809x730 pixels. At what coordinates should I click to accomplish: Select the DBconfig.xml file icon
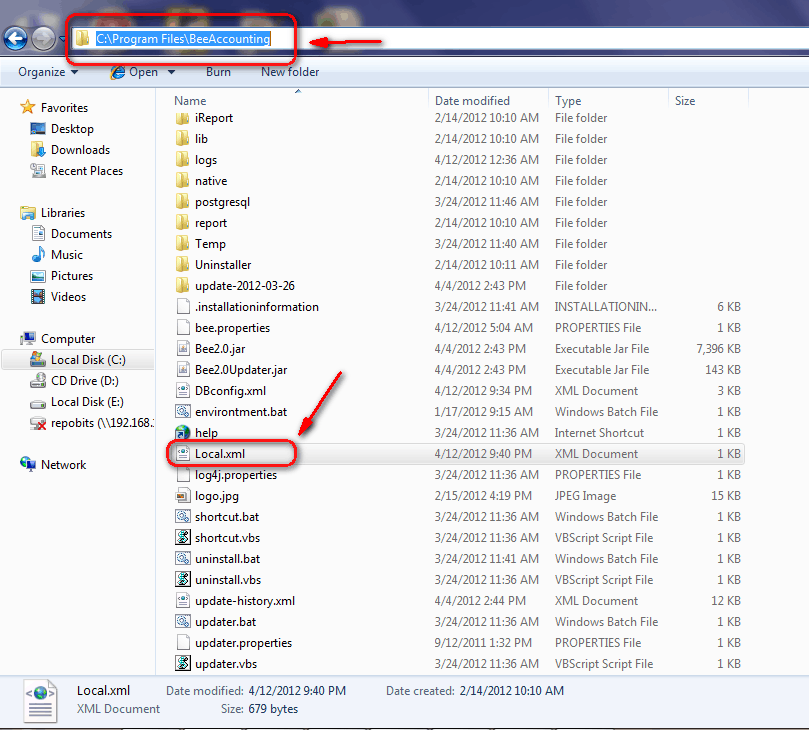click(183, 391)
